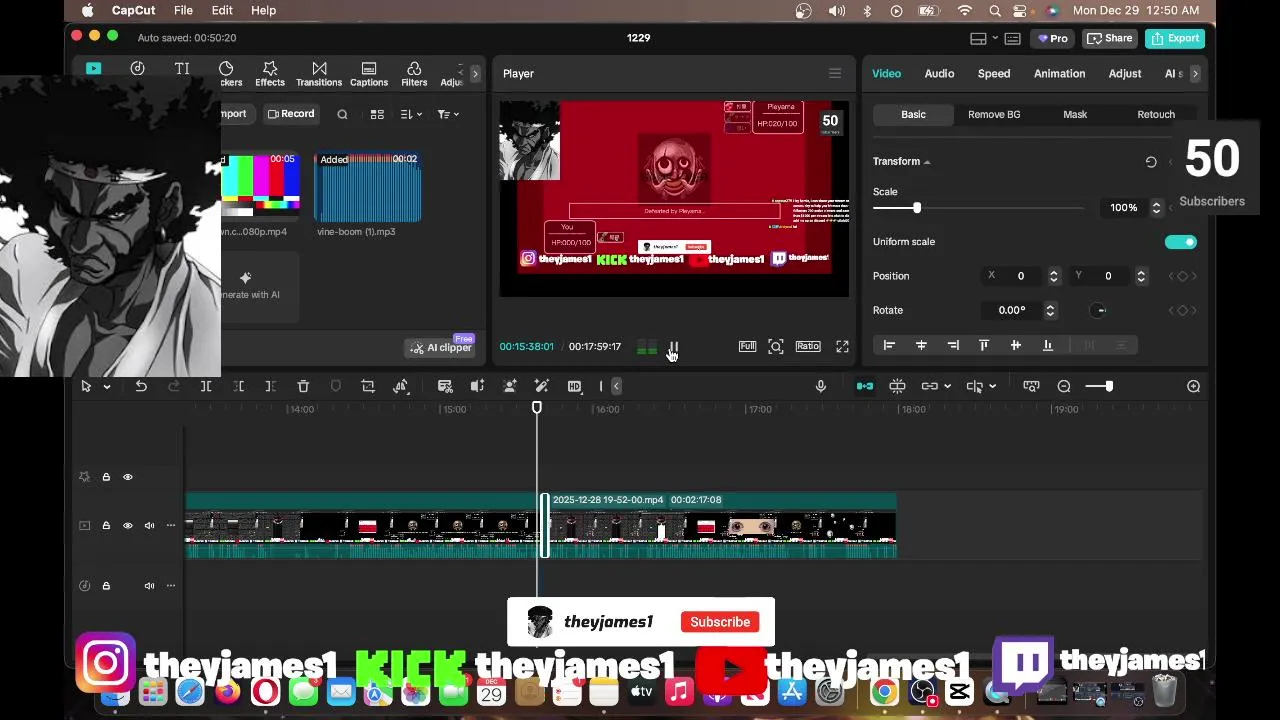The width and height of the screenshot is (1280, 720).
Task: Split the clip at the playhead
Action: coord(206,386)
